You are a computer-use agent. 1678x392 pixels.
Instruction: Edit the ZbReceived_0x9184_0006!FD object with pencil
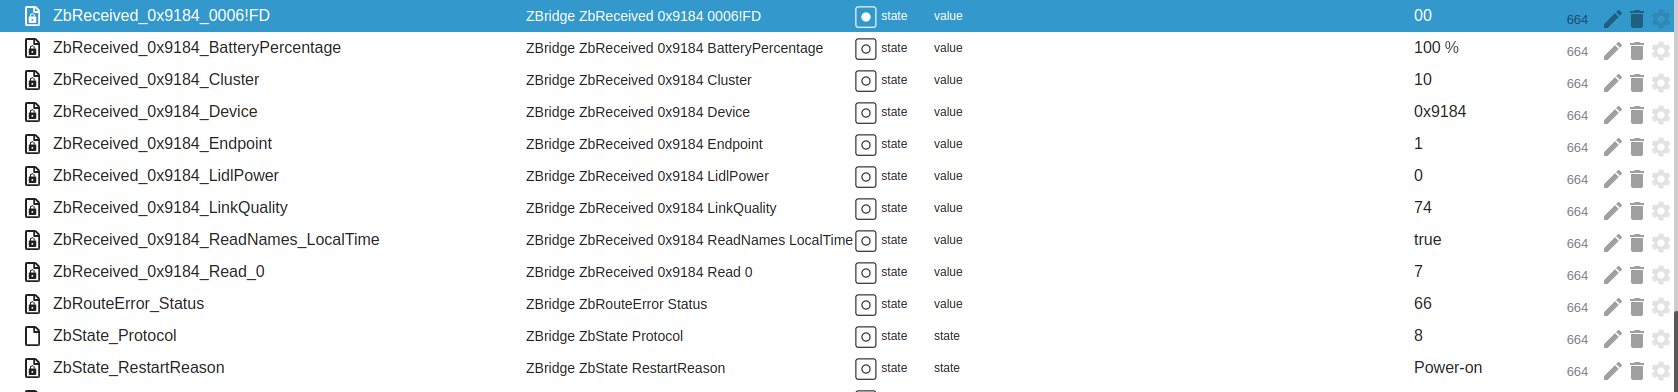[1612, 19]
